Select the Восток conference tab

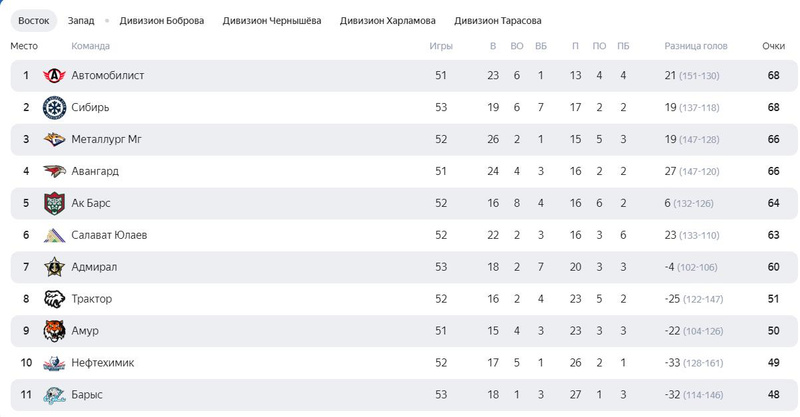[x=33, y=20]
